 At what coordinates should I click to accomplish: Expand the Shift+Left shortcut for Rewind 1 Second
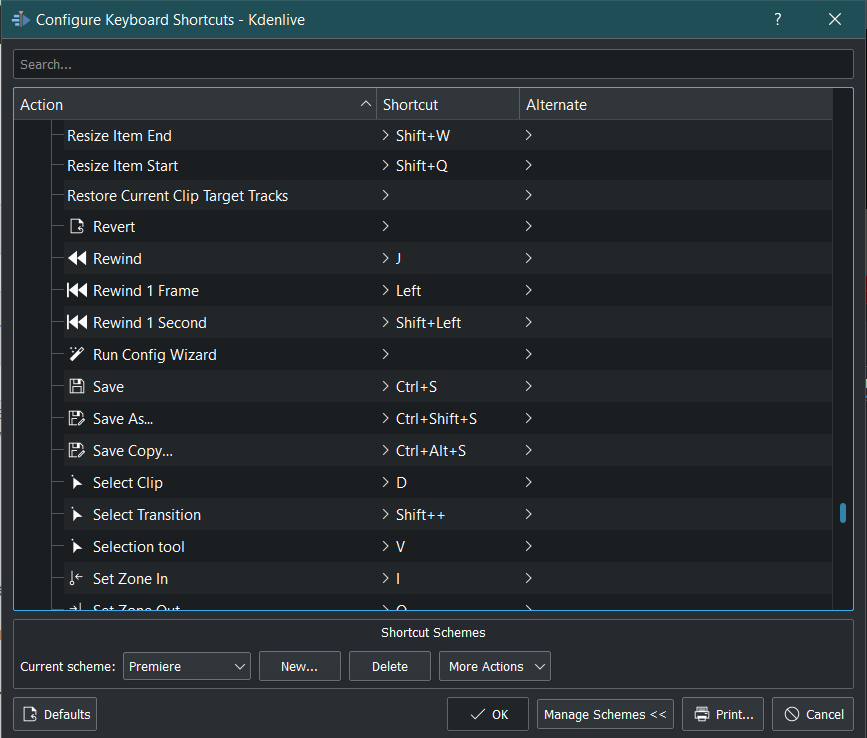(x=385, y=322)
